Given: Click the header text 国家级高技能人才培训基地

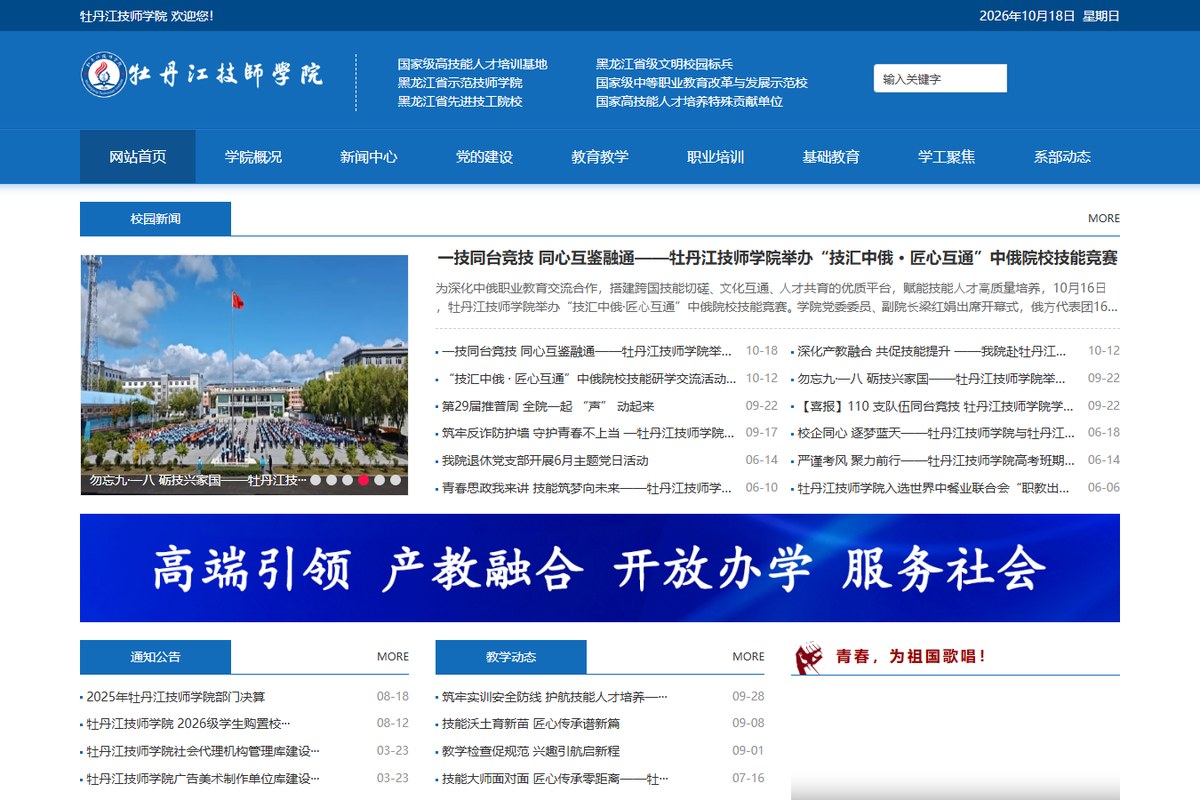Looking at the screenshot, I should click(472, 64).
